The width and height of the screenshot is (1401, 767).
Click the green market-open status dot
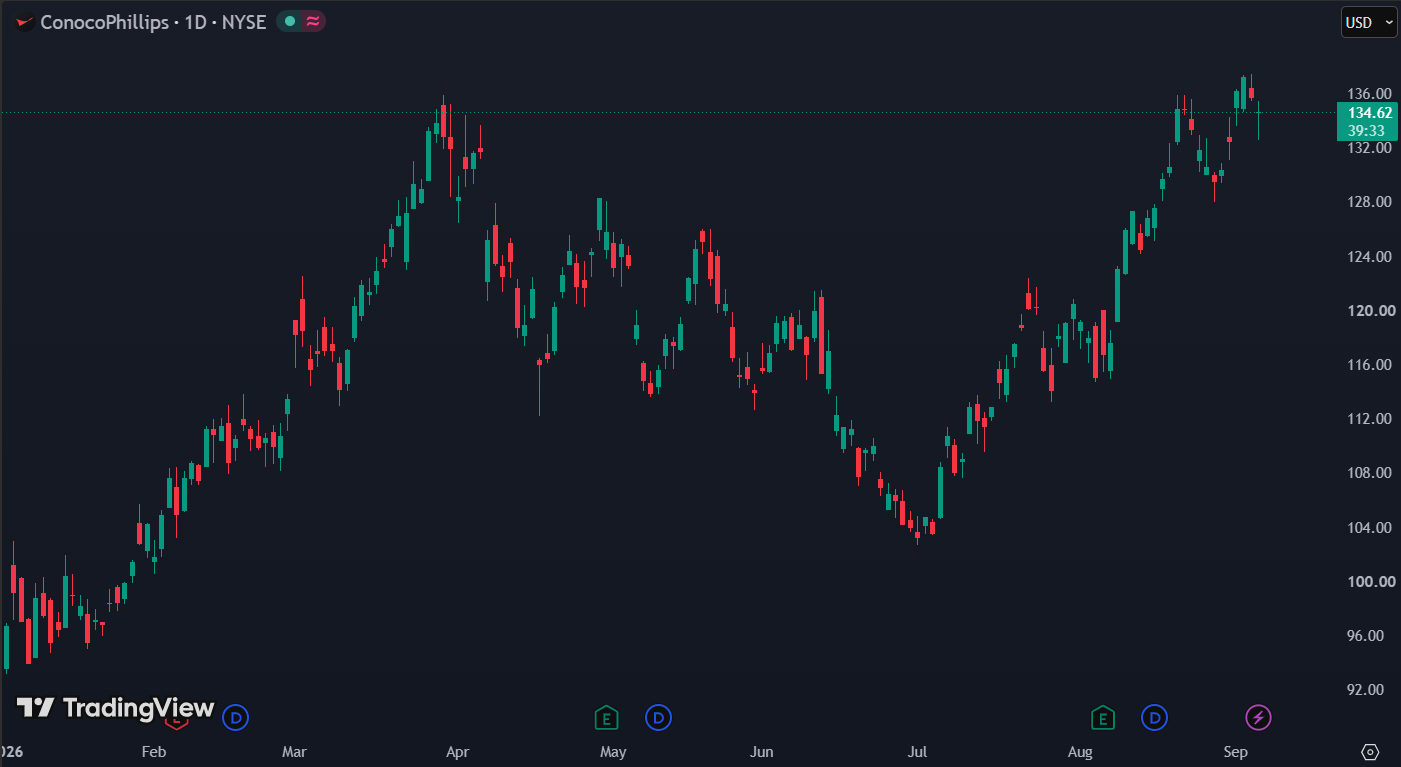290,21
